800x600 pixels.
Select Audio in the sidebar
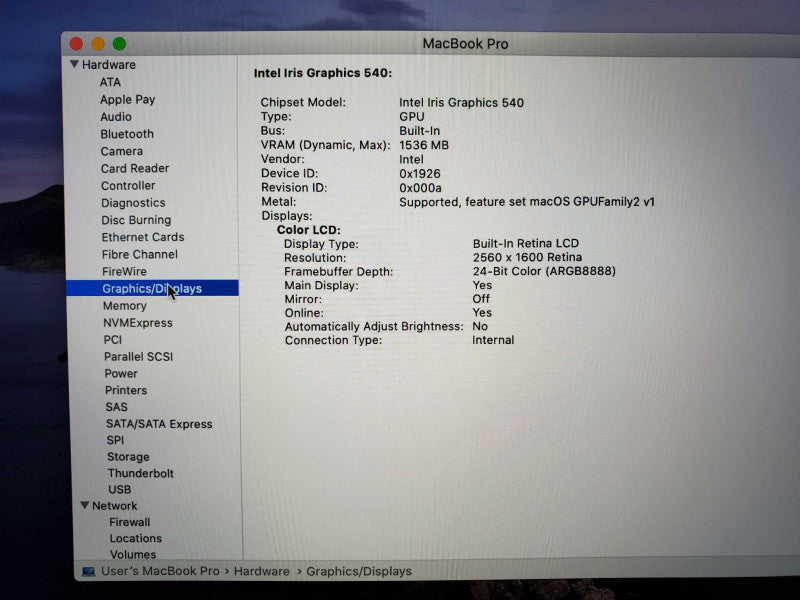tap(116, 117)
